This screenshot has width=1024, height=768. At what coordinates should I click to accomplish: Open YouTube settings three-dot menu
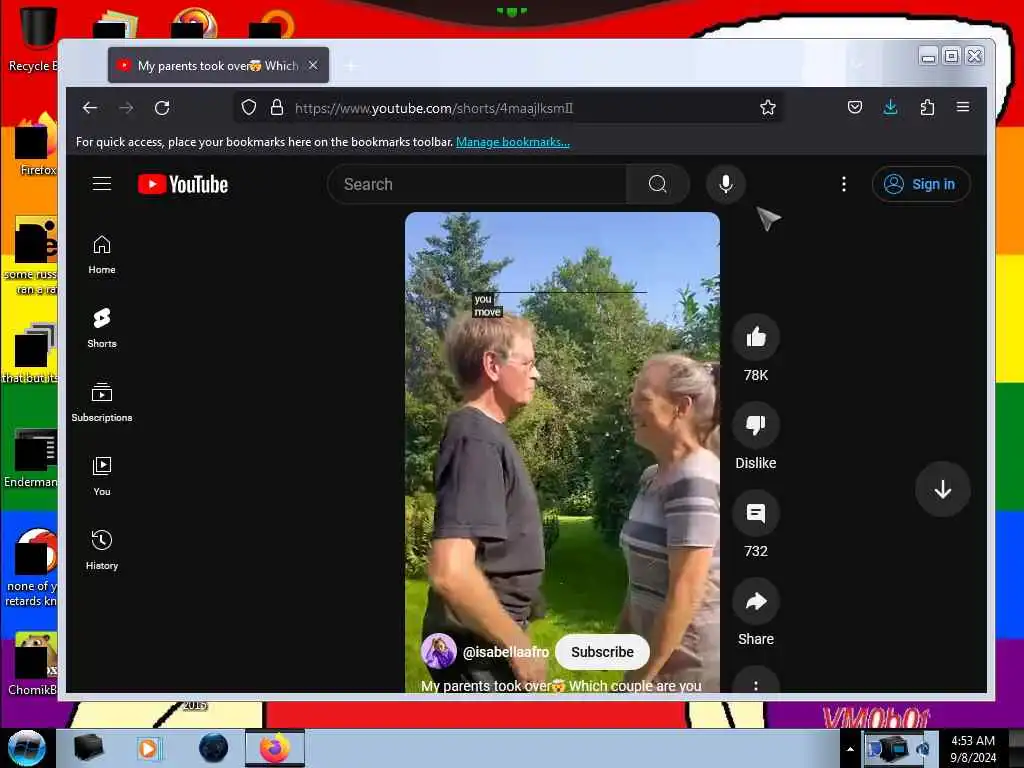click(844, 184)
